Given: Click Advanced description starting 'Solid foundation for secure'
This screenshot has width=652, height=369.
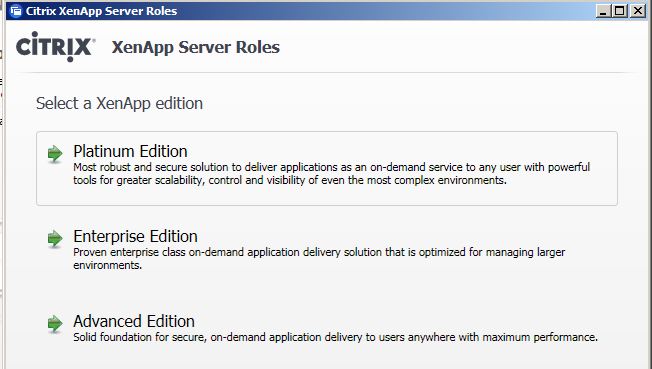Looking at the screenshot, I should (x=335, y=337).
